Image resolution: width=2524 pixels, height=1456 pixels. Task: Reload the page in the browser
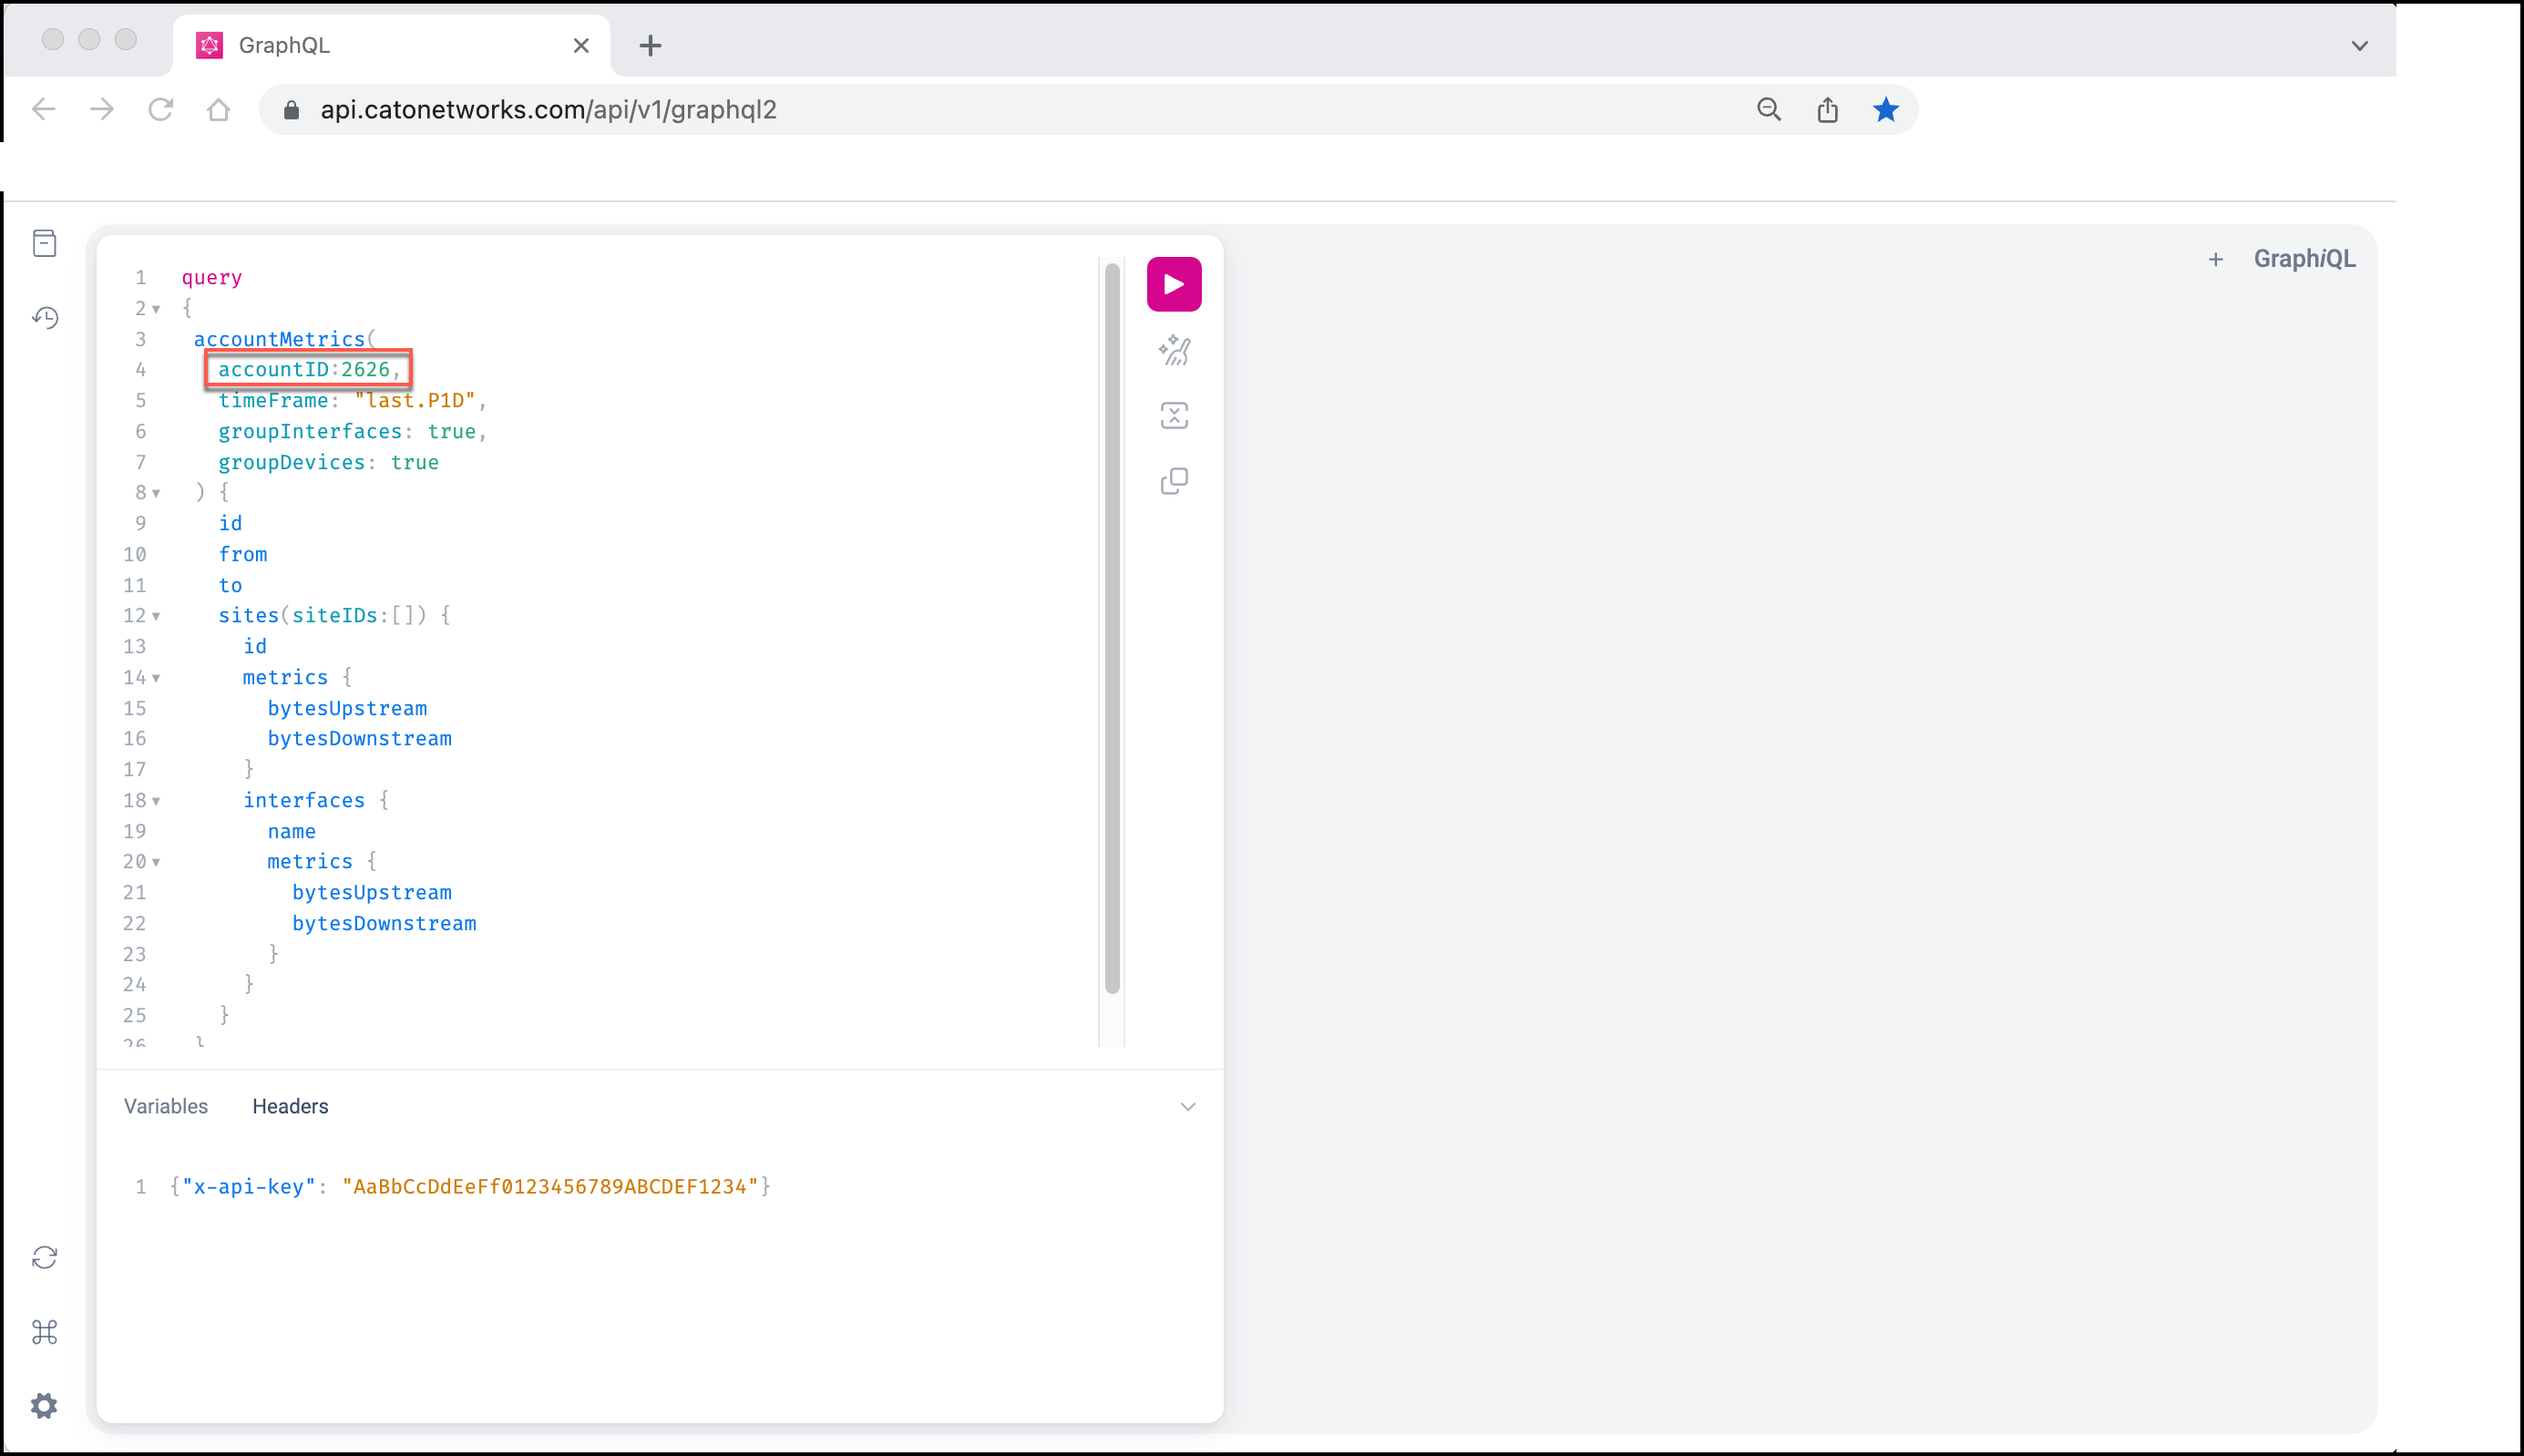pyautogui.click(x=160, y=110)
